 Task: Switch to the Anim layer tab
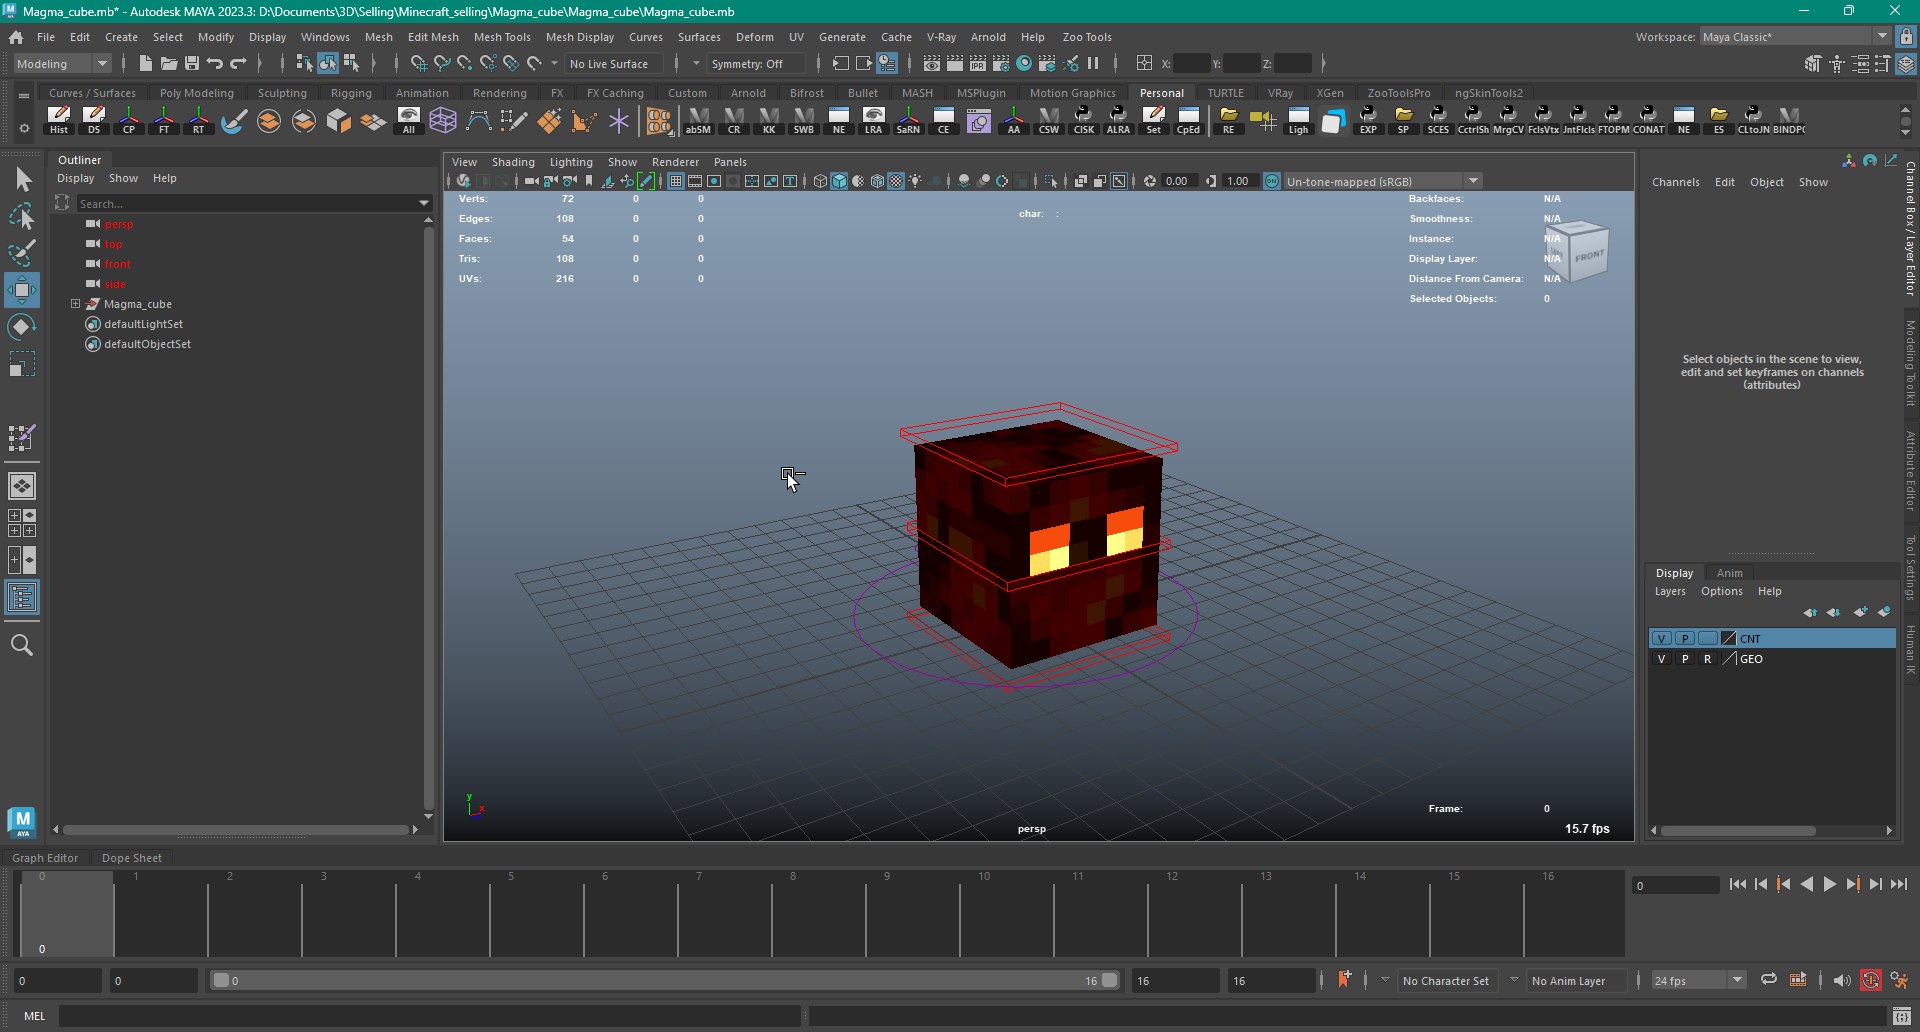coord(1729,573)
